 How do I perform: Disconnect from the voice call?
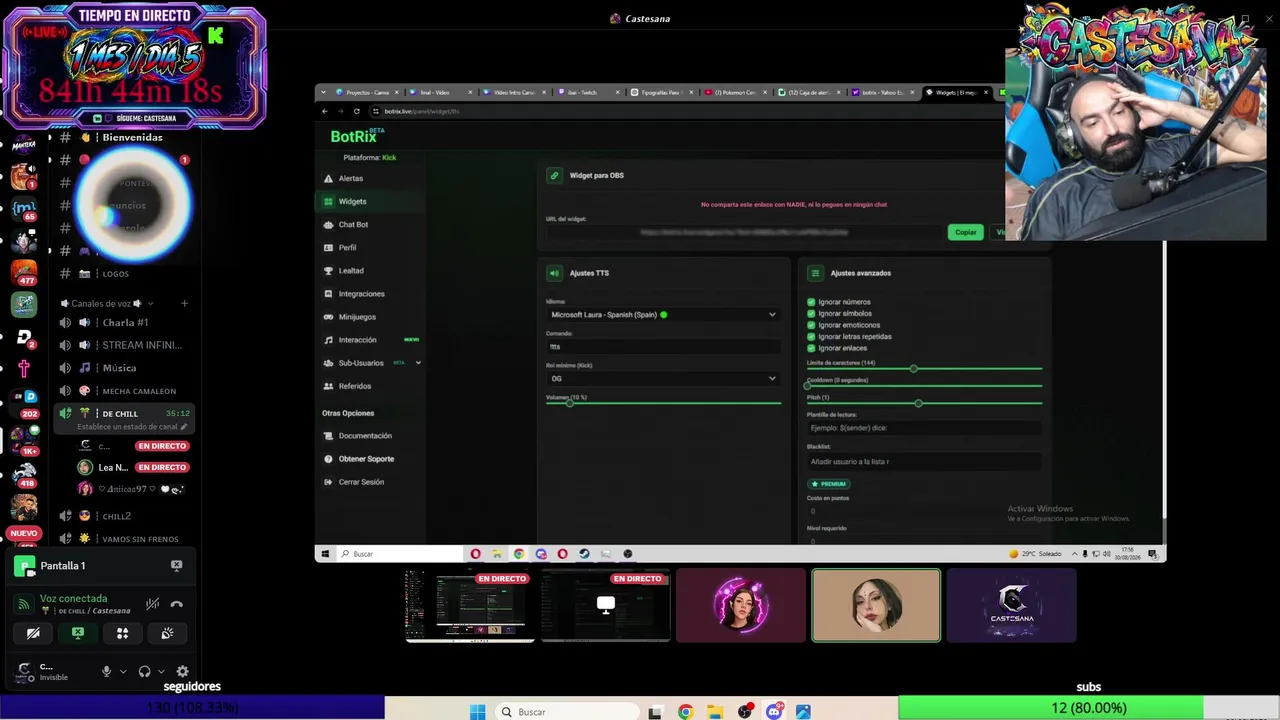click(x=176, y=604)
